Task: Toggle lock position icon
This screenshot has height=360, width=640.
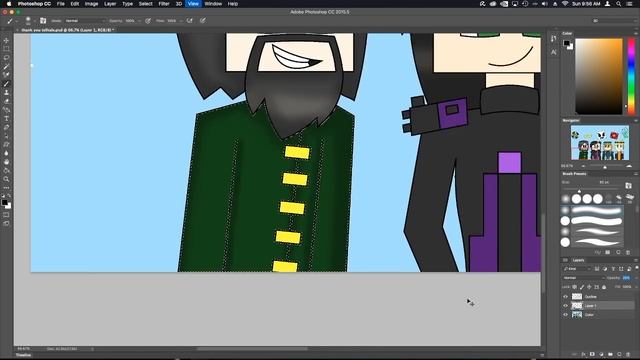Action: tap(589, 287)
